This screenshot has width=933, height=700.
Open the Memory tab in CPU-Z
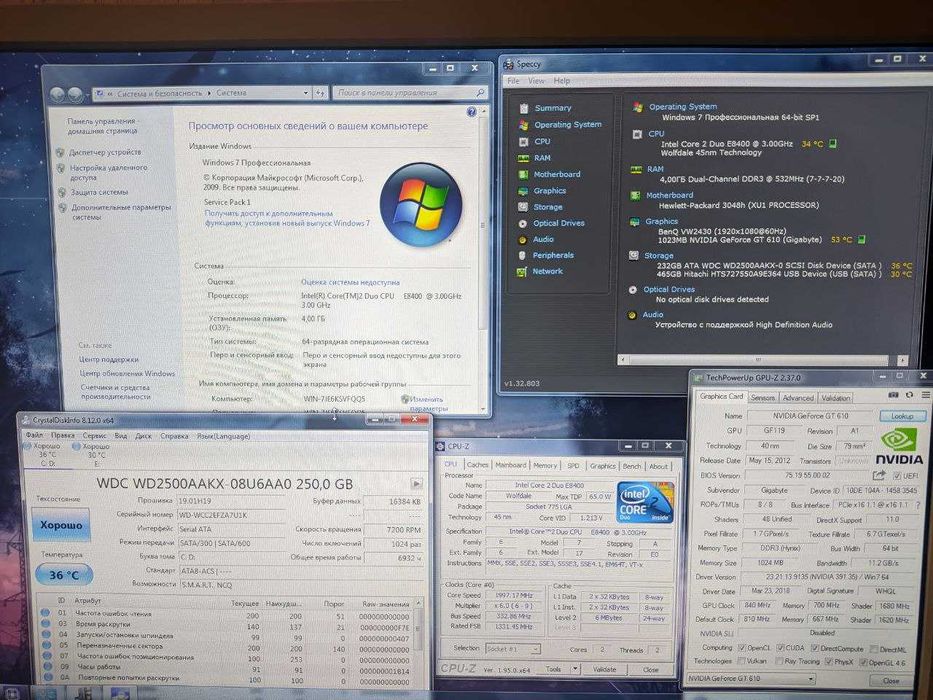[545, 465]
